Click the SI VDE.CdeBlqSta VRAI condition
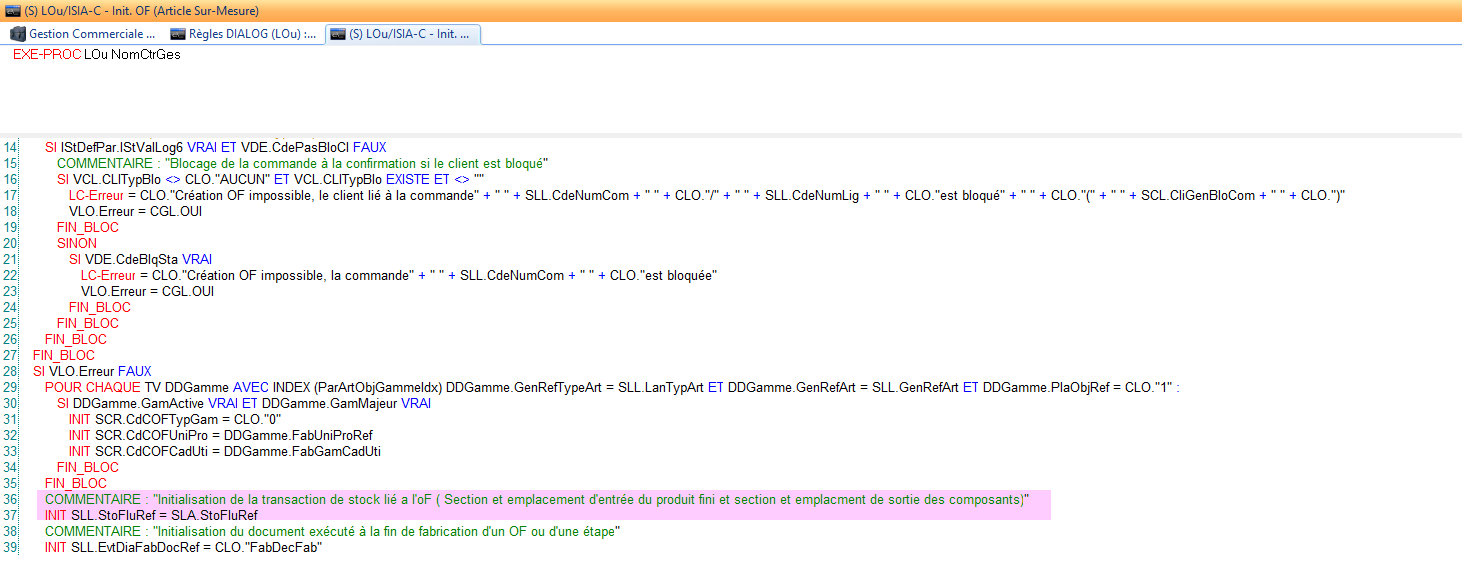 coord(140,259)
